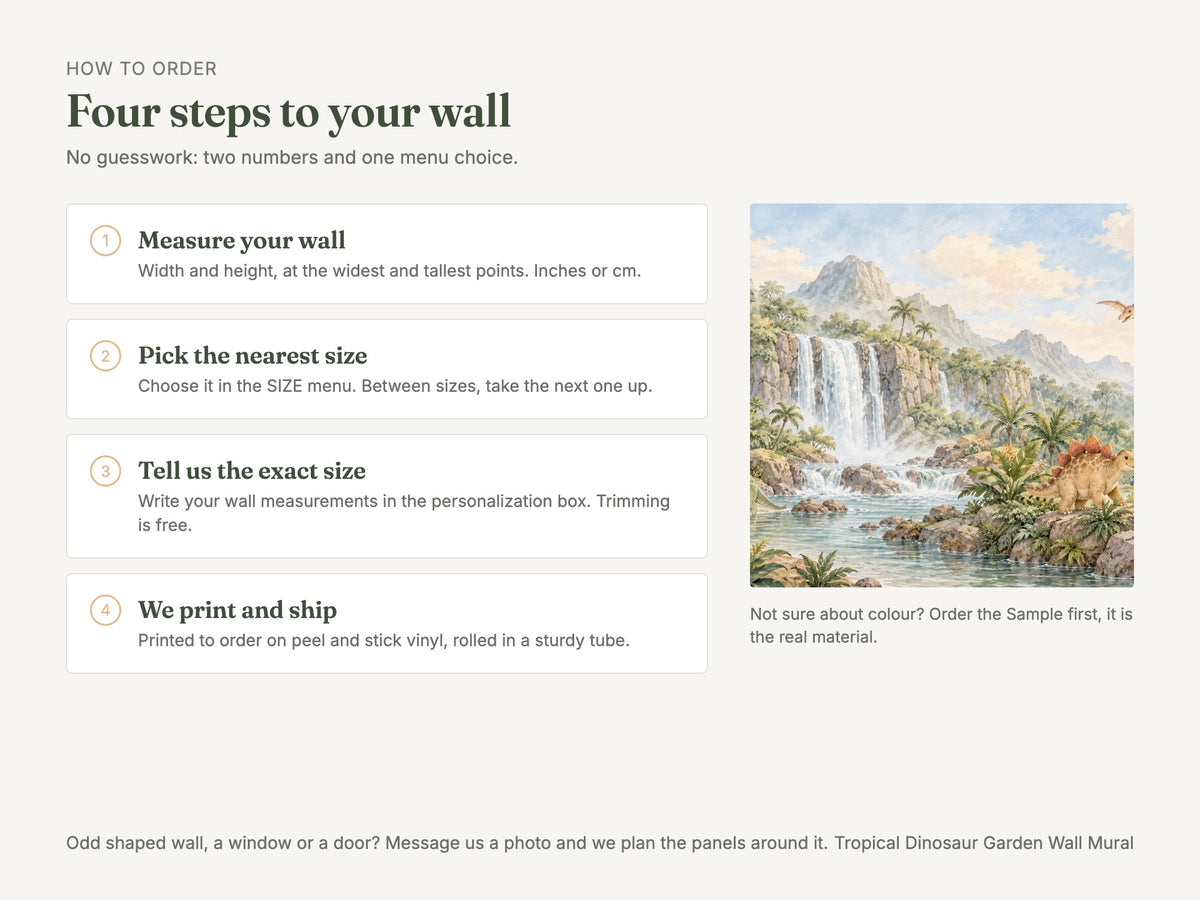
Task: Click the step 2 circled number icon
Action: pyautogui.click(x=105, y=356)
